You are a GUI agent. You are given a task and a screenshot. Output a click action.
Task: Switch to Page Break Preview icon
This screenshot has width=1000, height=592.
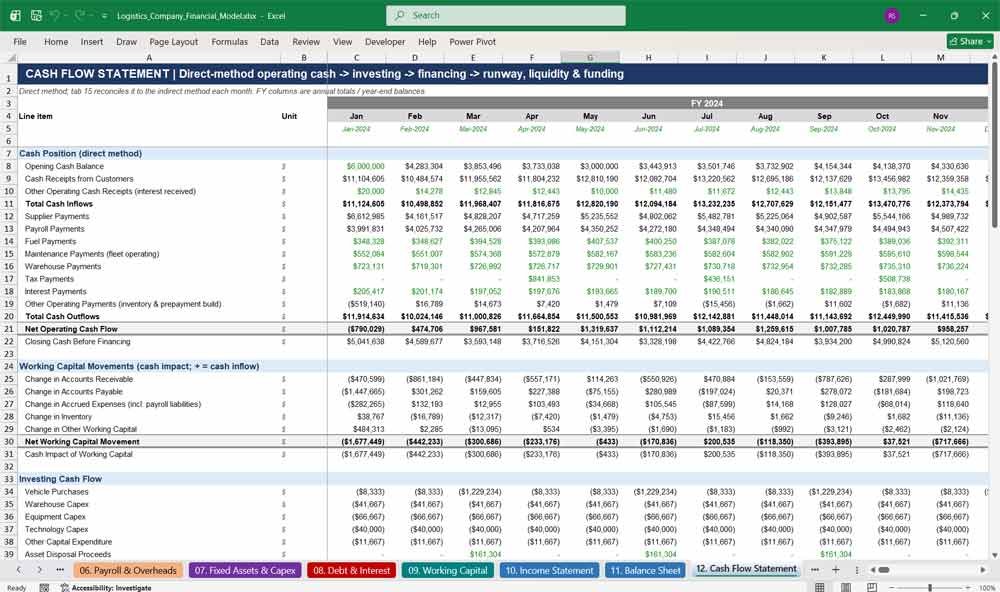(872, 587)
